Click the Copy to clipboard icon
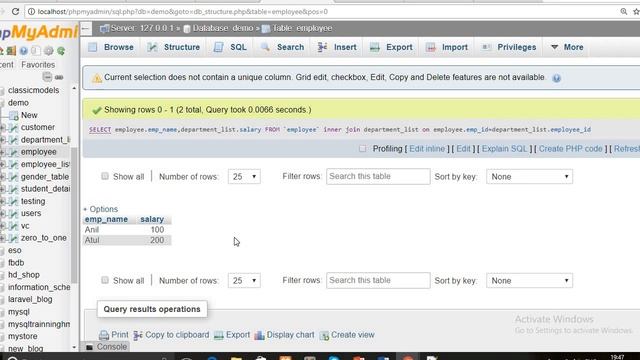The width and height of the screenshot is (640, 360). (x=138, y=335)
